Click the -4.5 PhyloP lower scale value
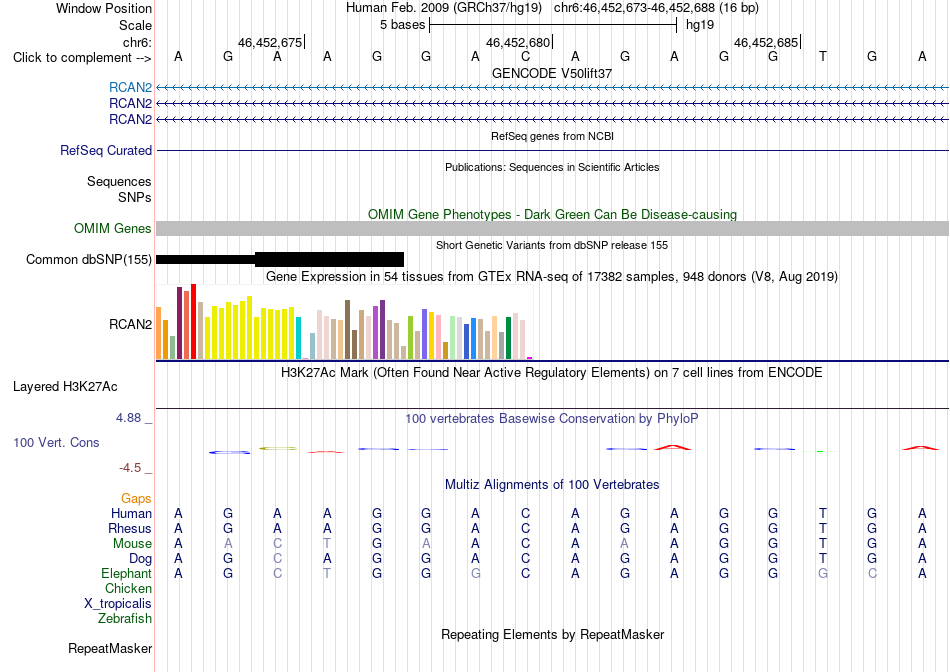 pyautogui.click(x=130, y=468)
